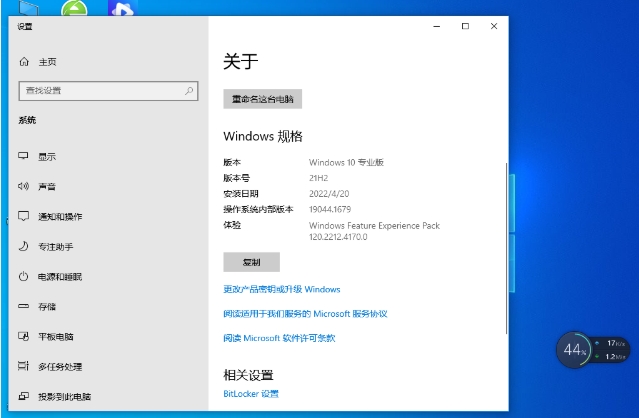Click the 44% floating monitor widget

tap(574, 350)
